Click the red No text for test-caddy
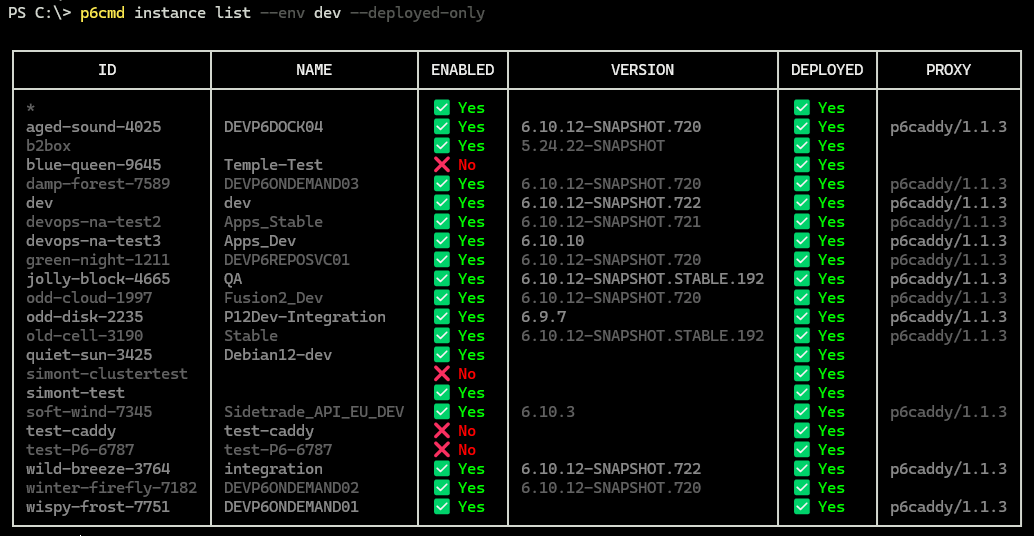1034x536 pixels. click(x=467, y=431)
